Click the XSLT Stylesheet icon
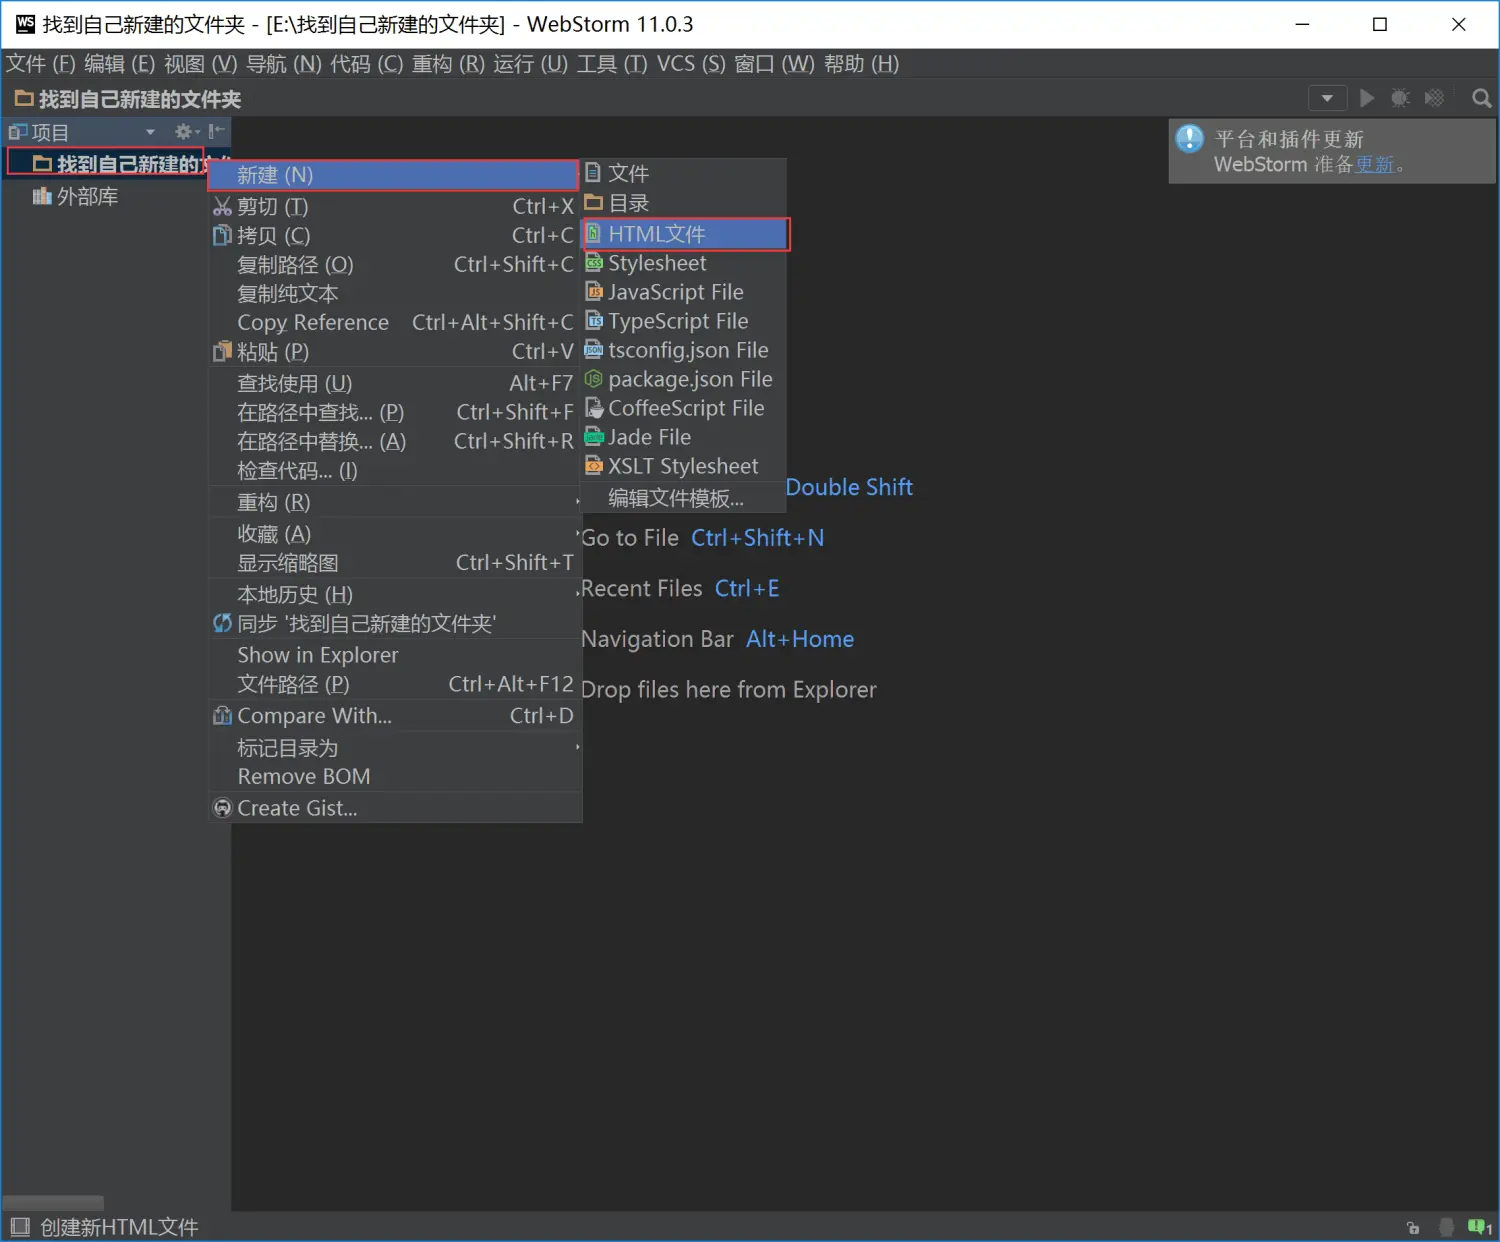 594,466
